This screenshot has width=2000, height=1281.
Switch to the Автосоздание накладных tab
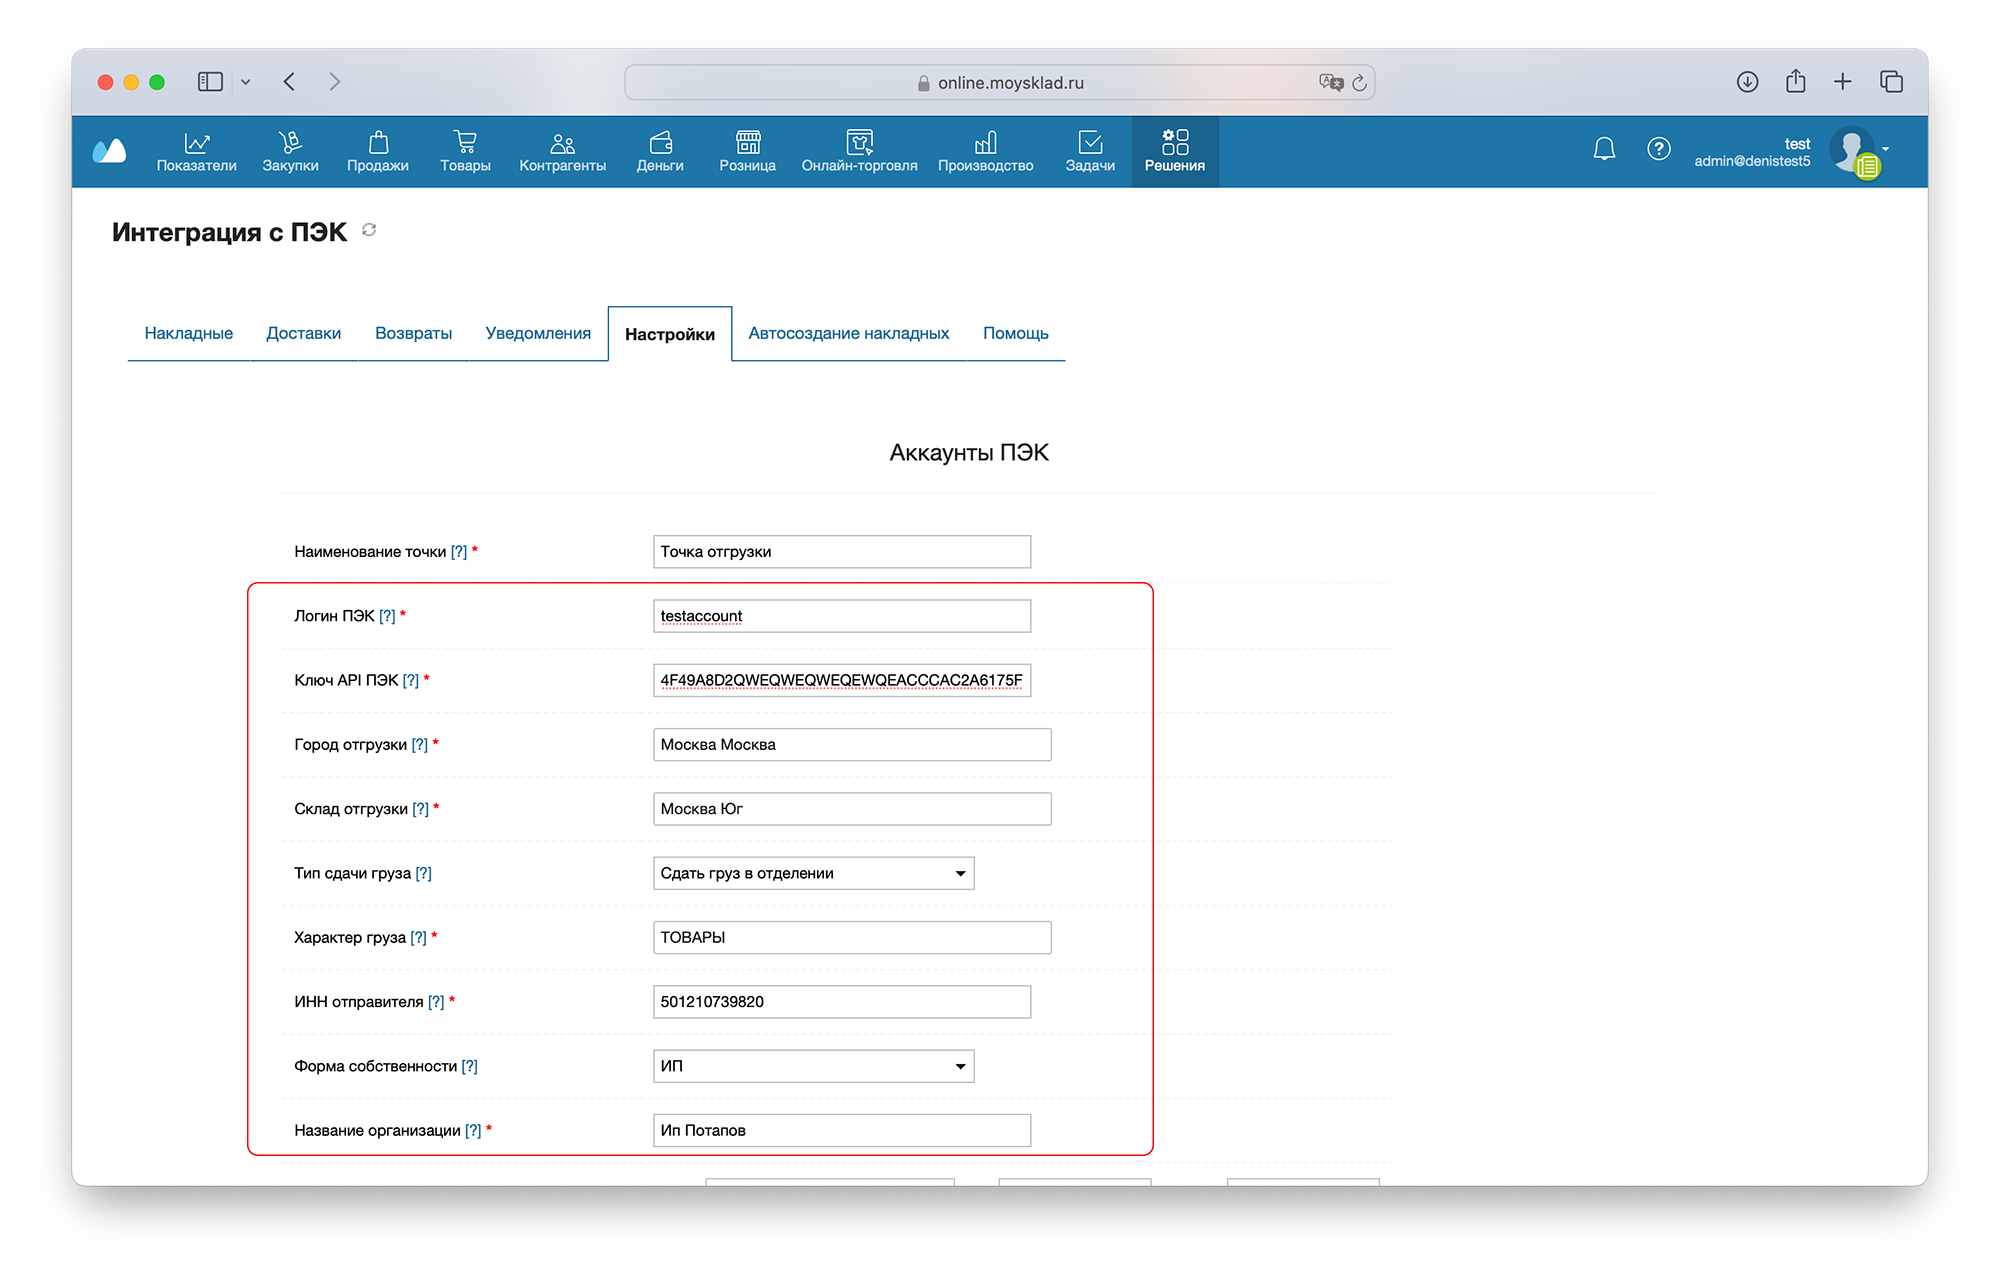pyautogui.click(x=848, y=333)
